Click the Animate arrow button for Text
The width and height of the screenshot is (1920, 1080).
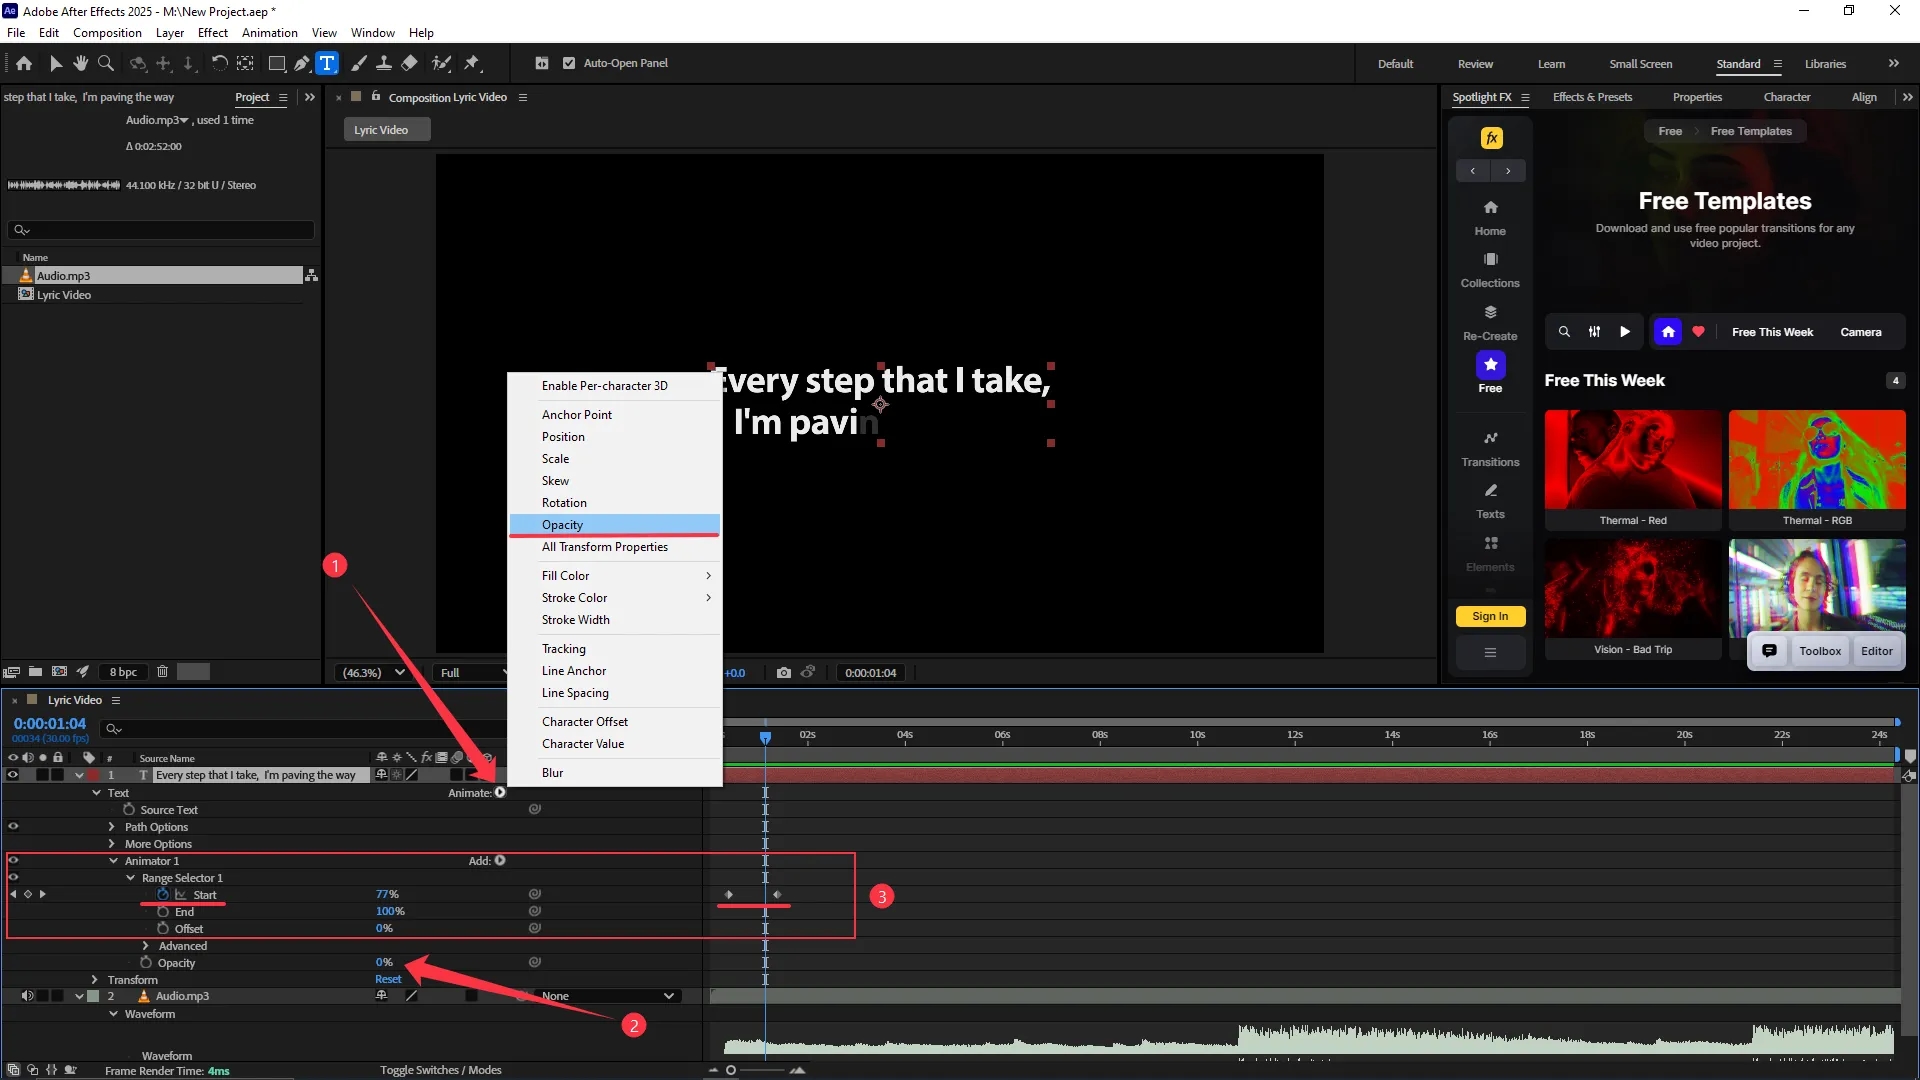click(x=500, y=793)
